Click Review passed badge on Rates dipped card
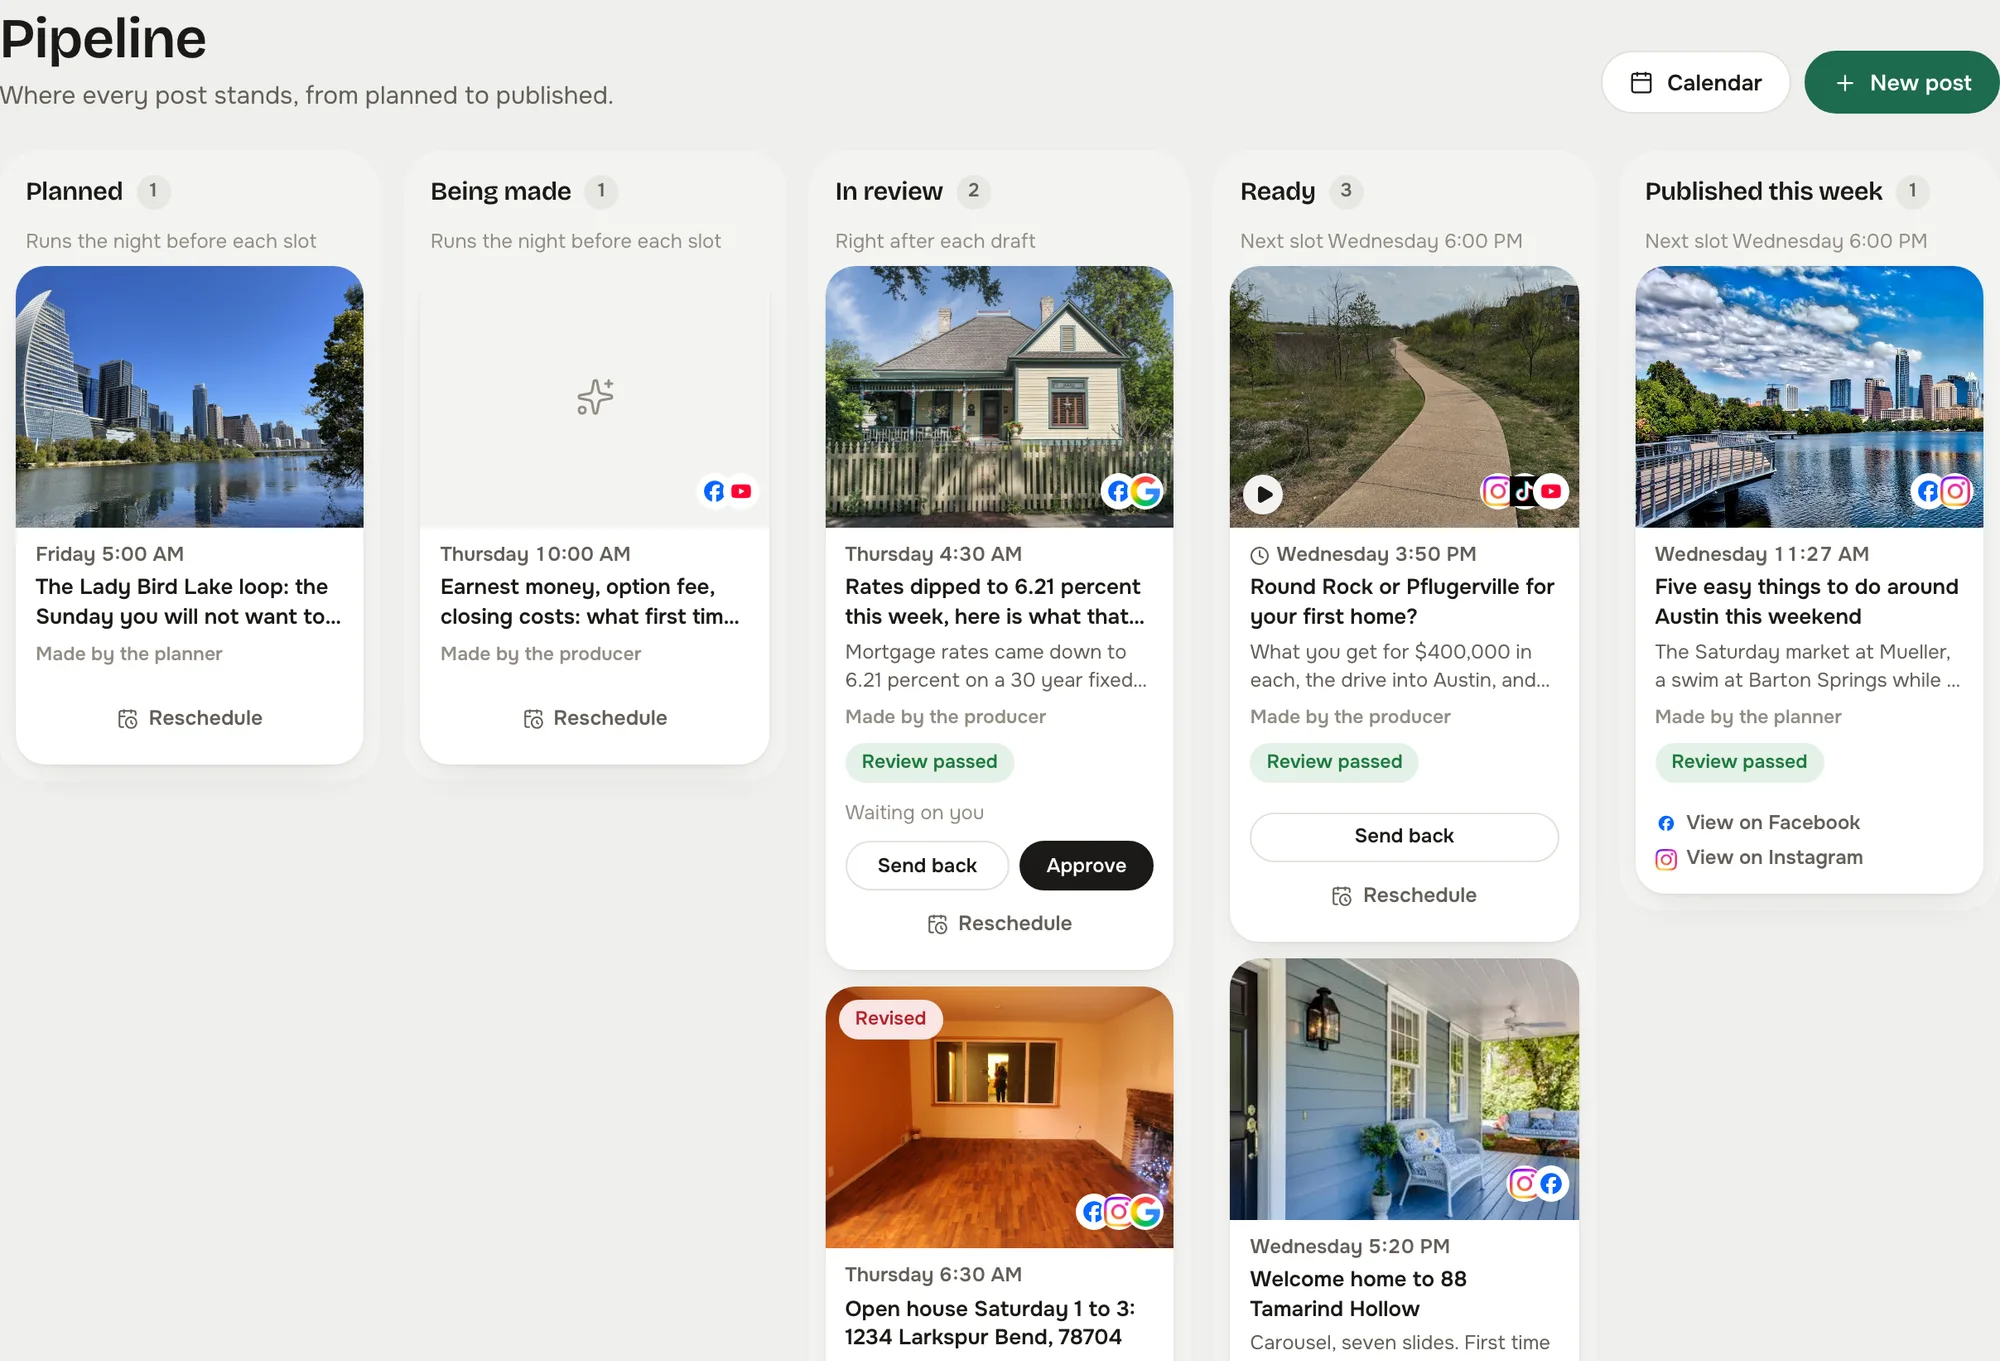 click(x=930, y=762)
